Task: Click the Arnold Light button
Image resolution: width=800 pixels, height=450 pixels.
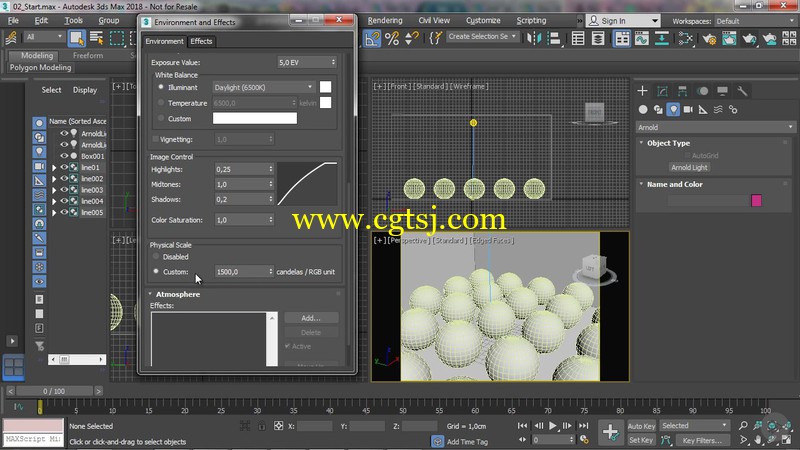Action: (689, 167)
